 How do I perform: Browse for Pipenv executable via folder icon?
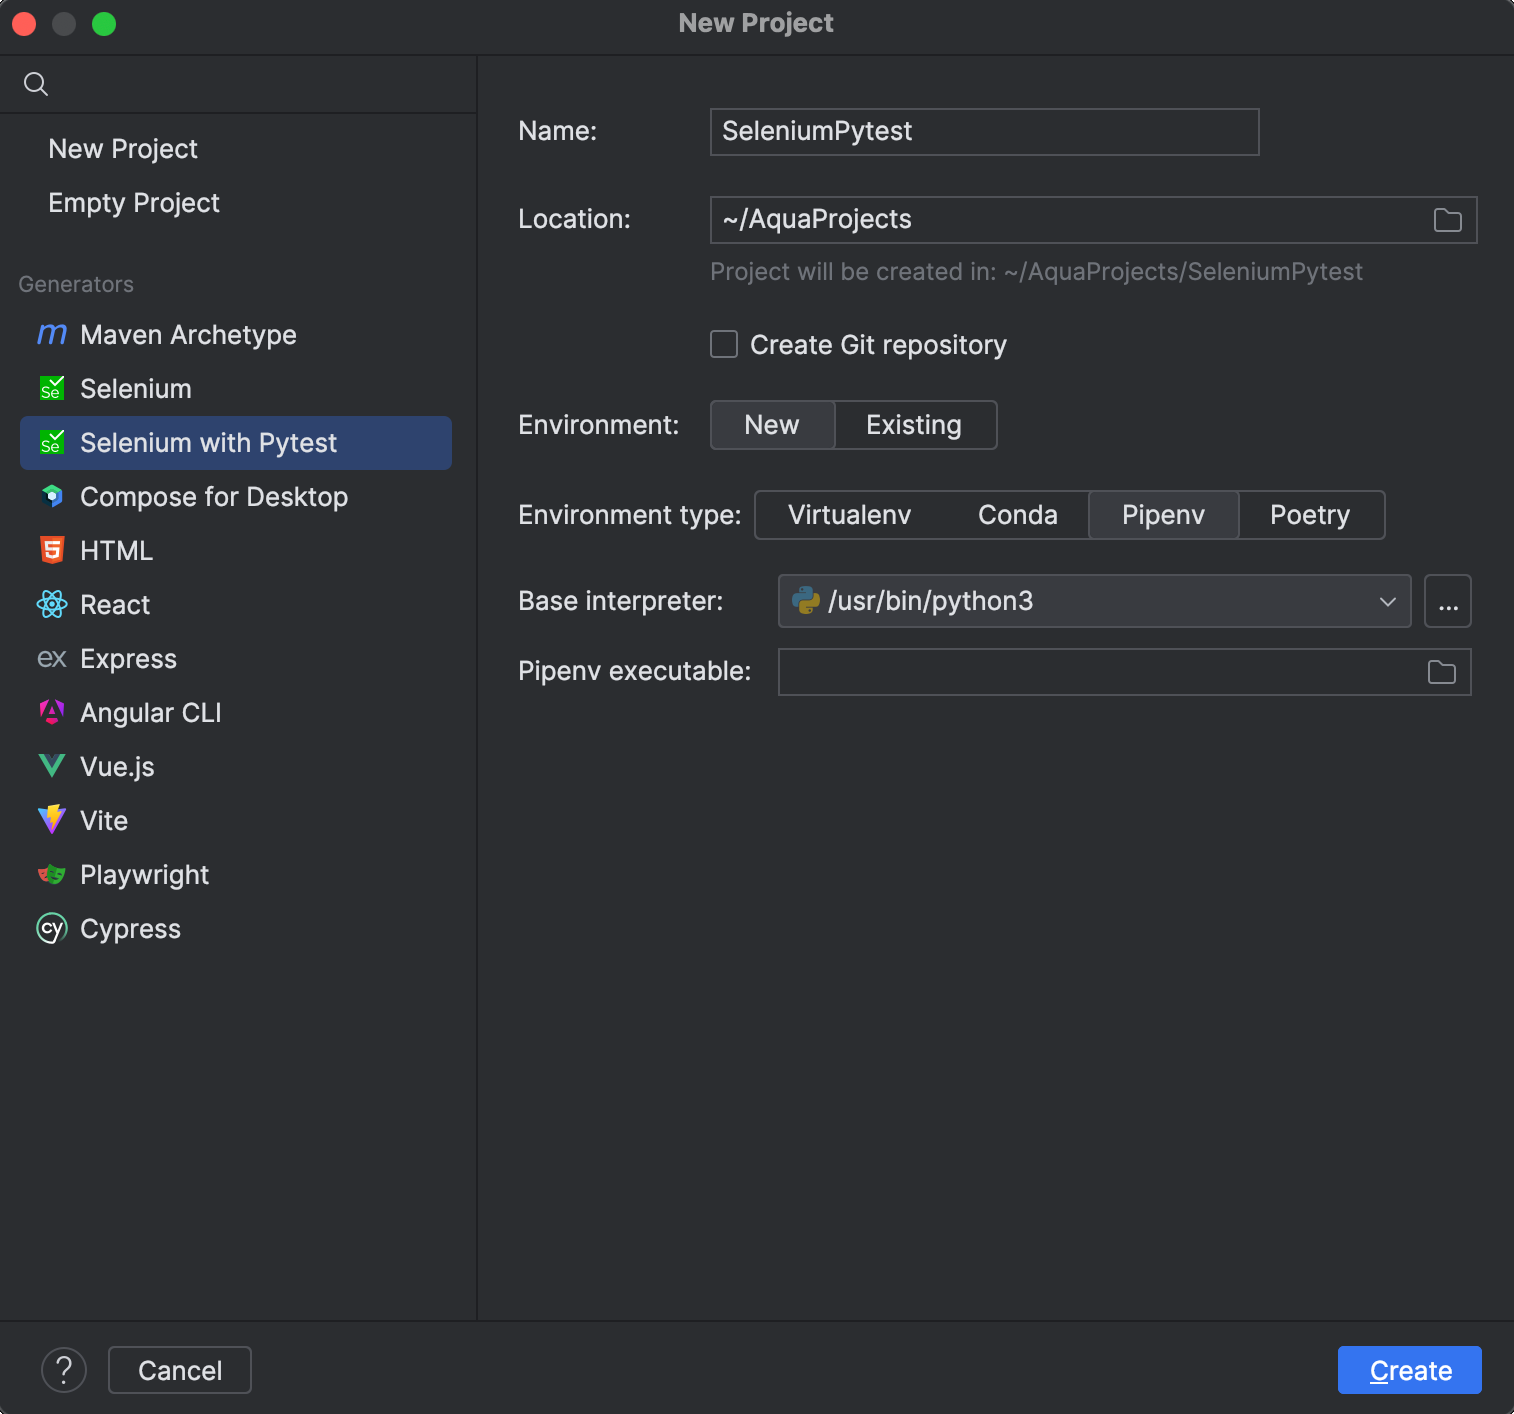[x=1440, y=672]
